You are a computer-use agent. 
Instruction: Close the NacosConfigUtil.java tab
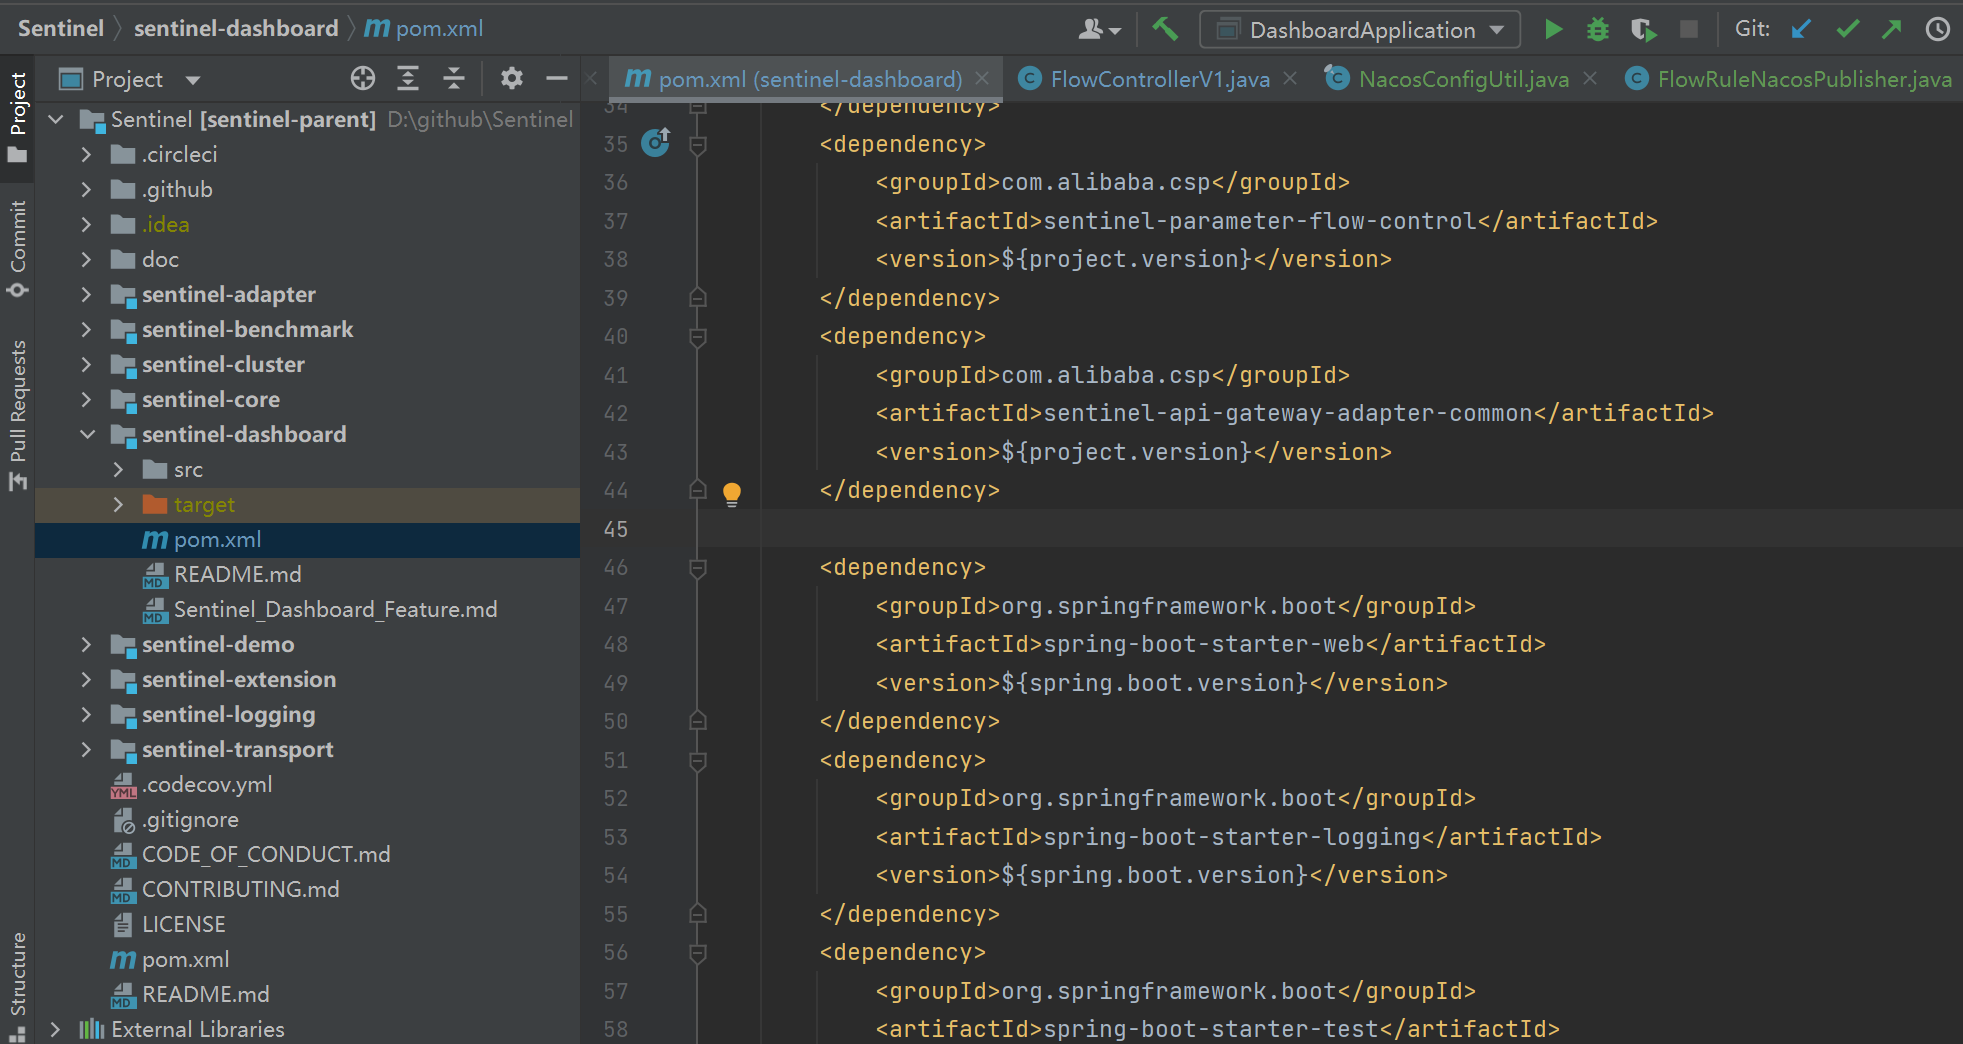(x=1590, y=78)
